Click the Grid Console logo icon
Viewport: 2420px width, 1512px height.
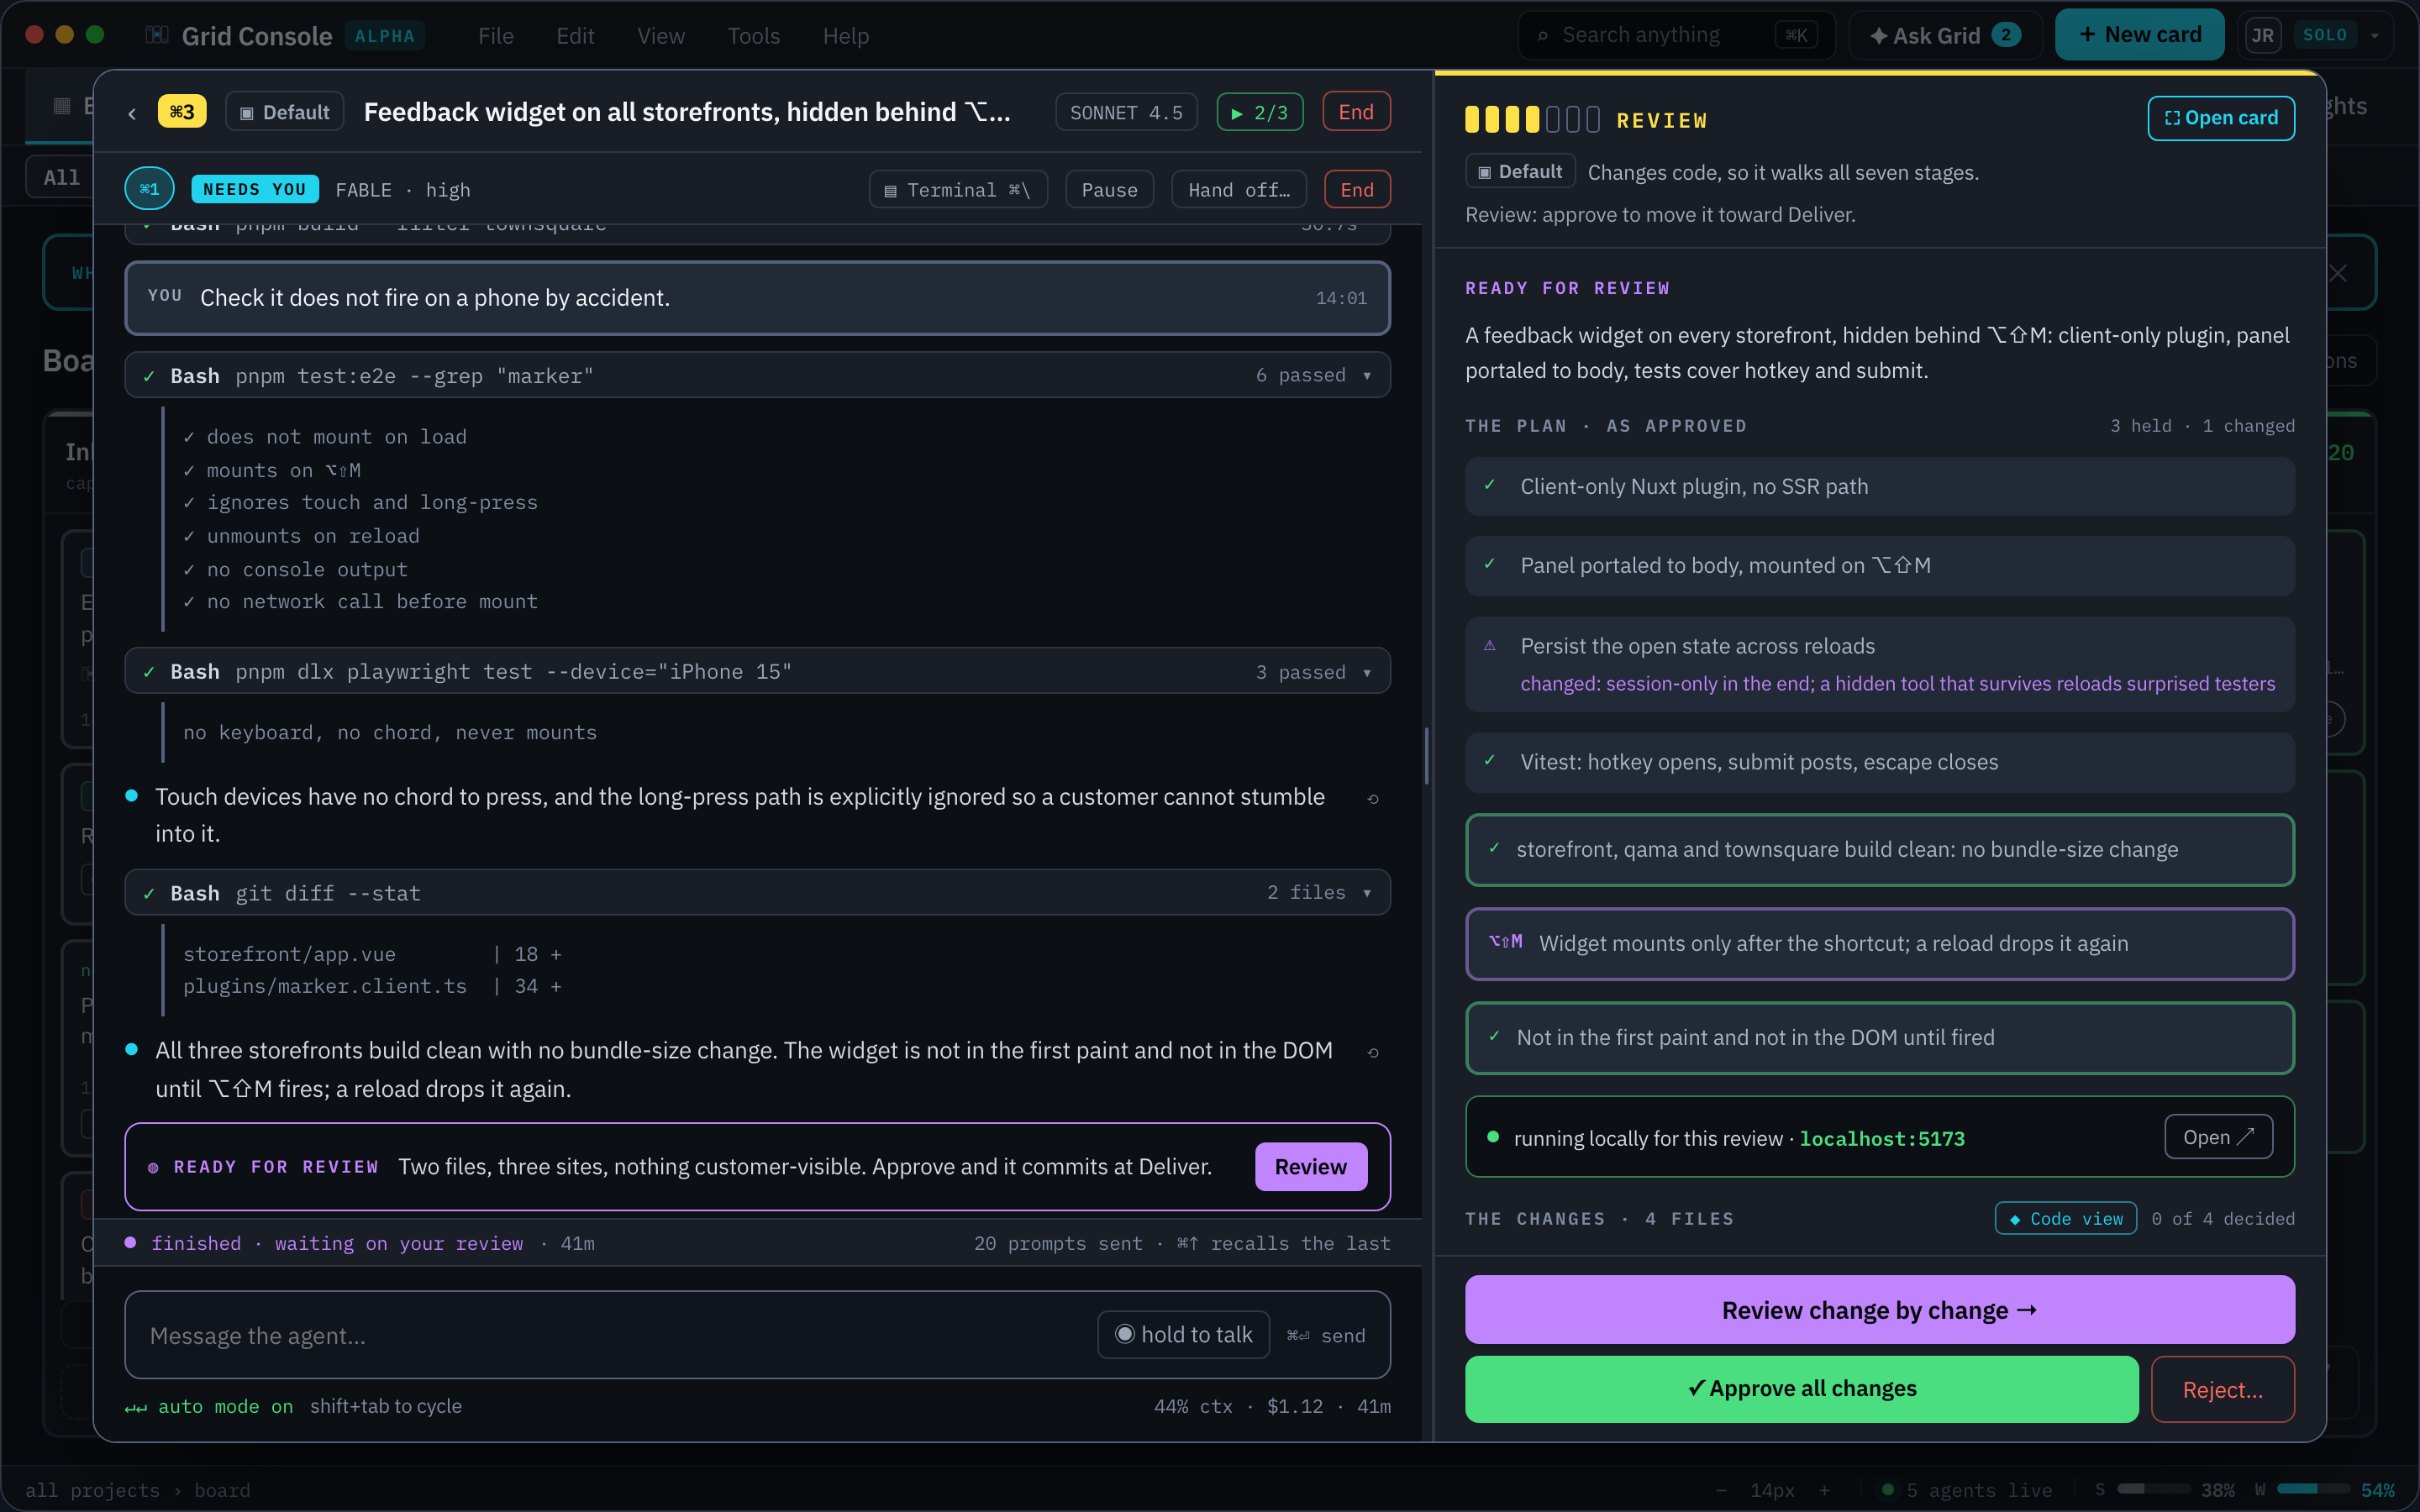tap(156, 35)
